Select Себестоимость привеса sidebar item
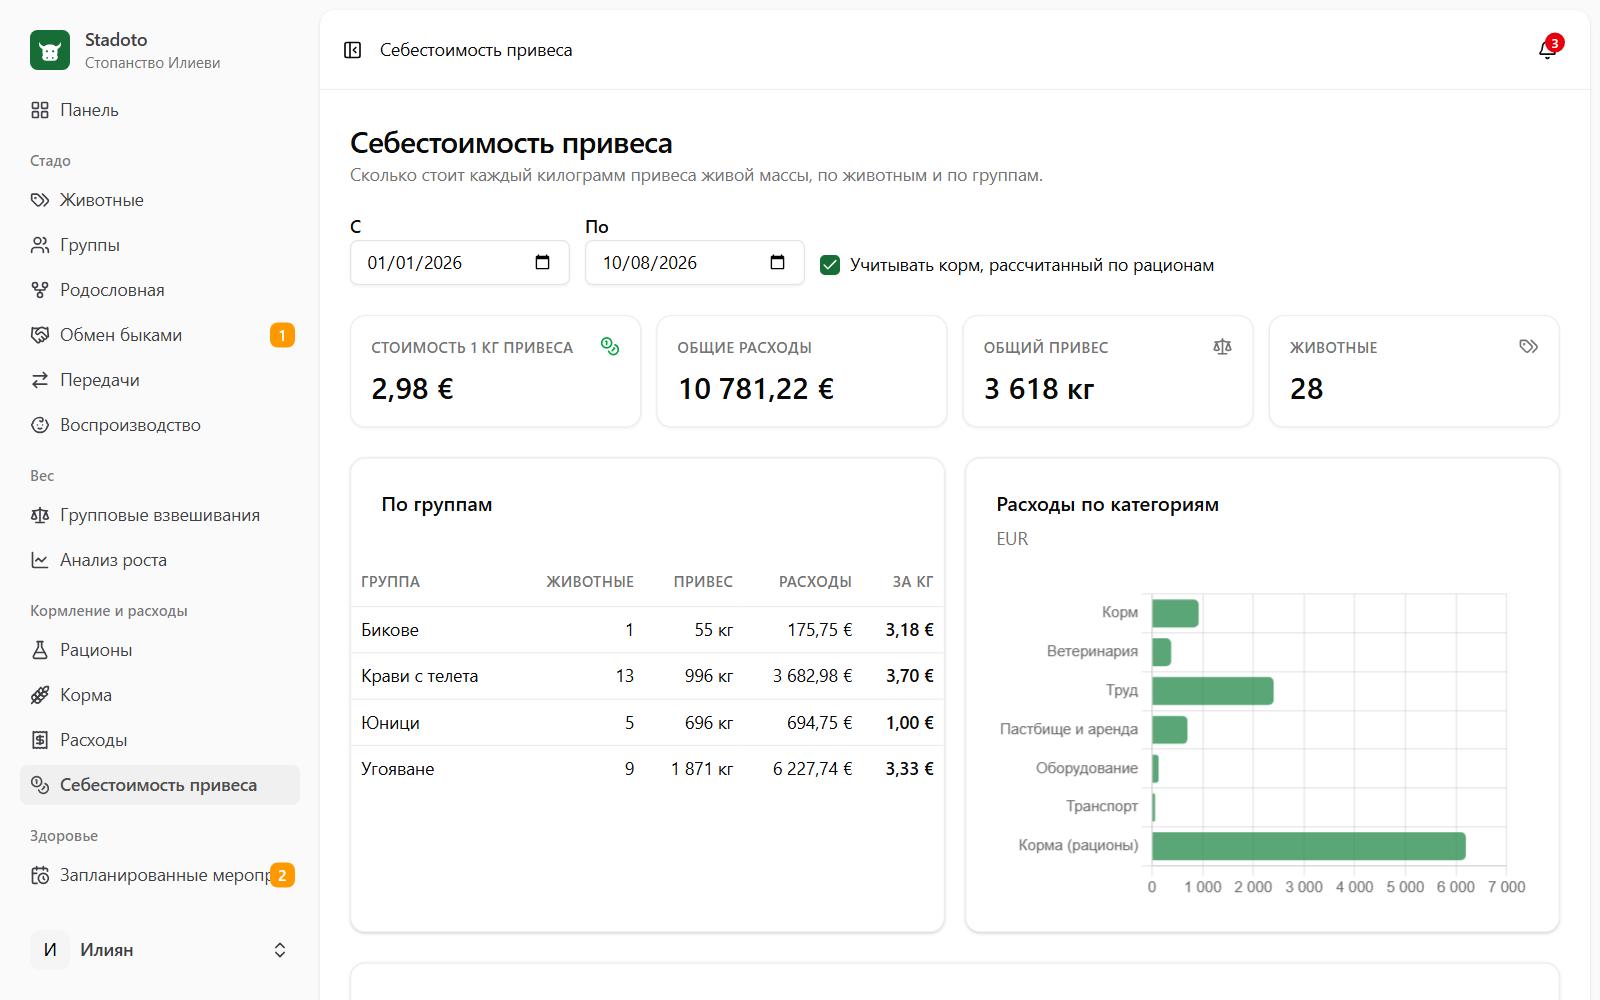 tap(160, 785)
